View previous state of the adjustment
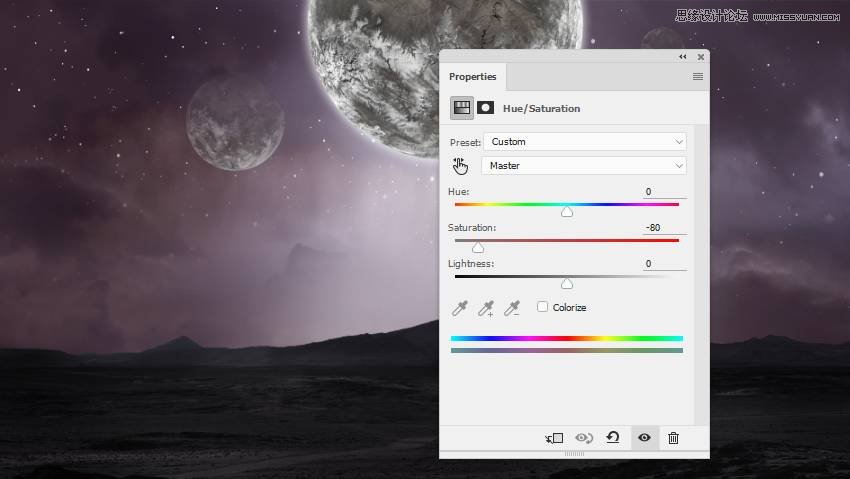850x479 pixels. click(584, 438)
